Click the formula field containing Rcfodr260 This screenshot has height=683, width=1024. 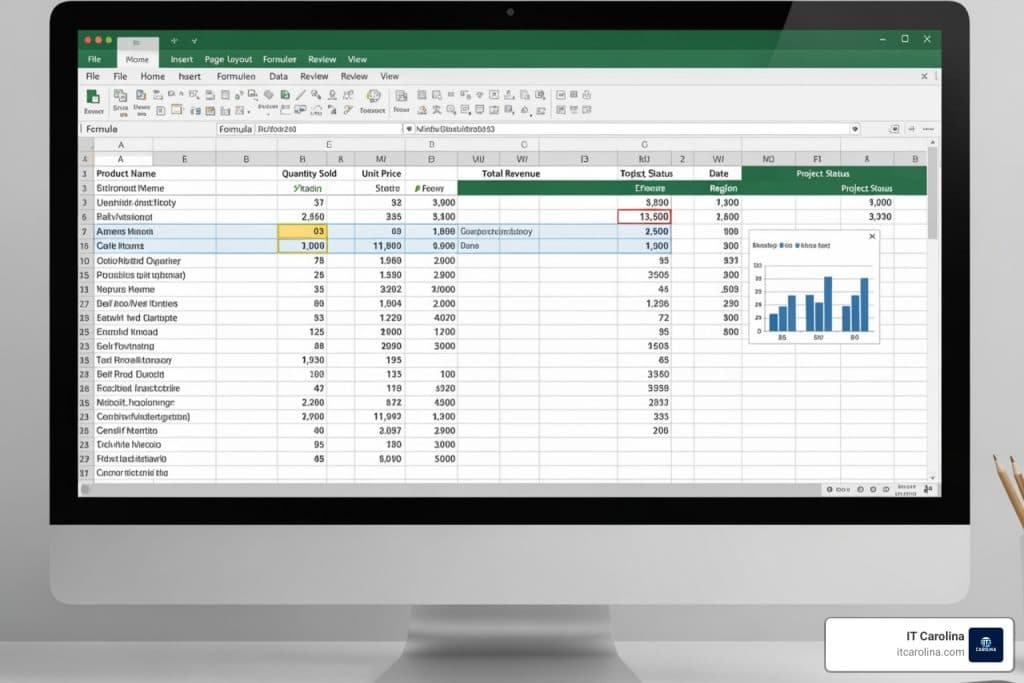328,129
